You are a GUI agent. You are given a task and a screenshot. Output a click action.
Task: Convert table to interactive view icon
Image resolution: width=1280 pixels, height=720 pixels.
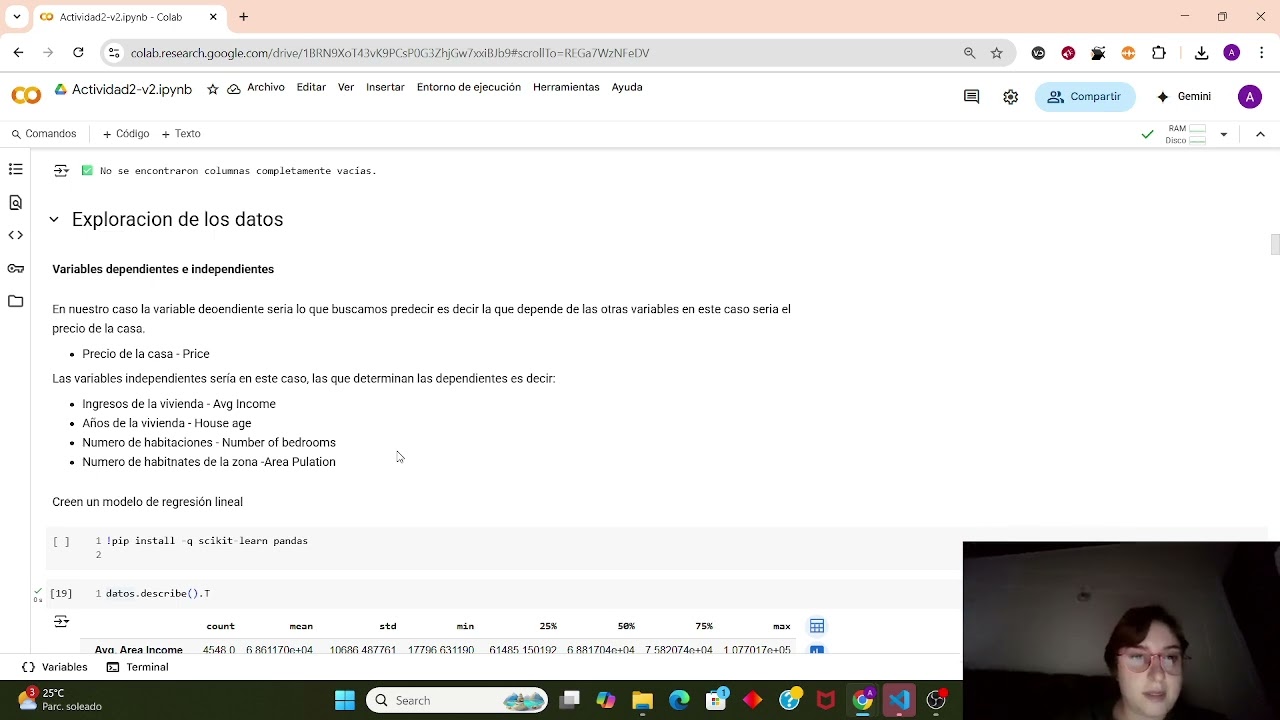point(817,626)
